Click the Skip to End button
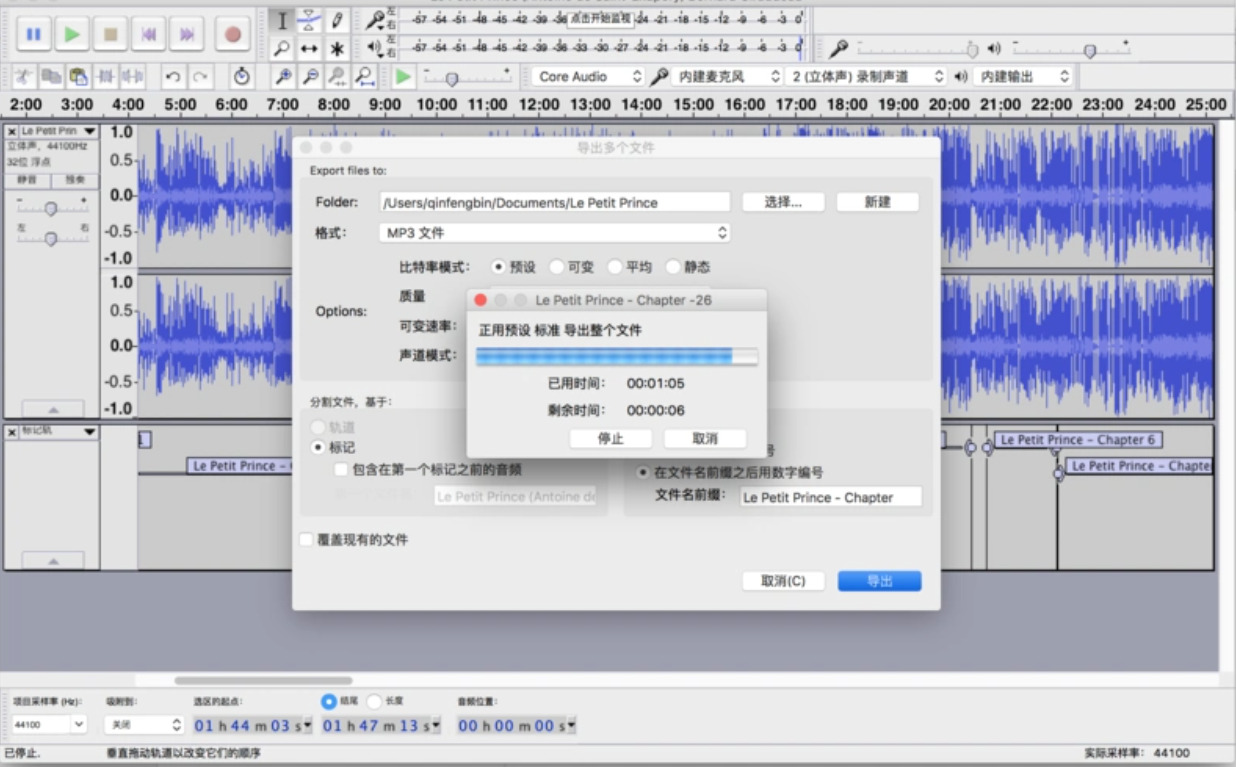Image resolution: width=1236 pixels, height=767 pixels. [x=187, y=34]
